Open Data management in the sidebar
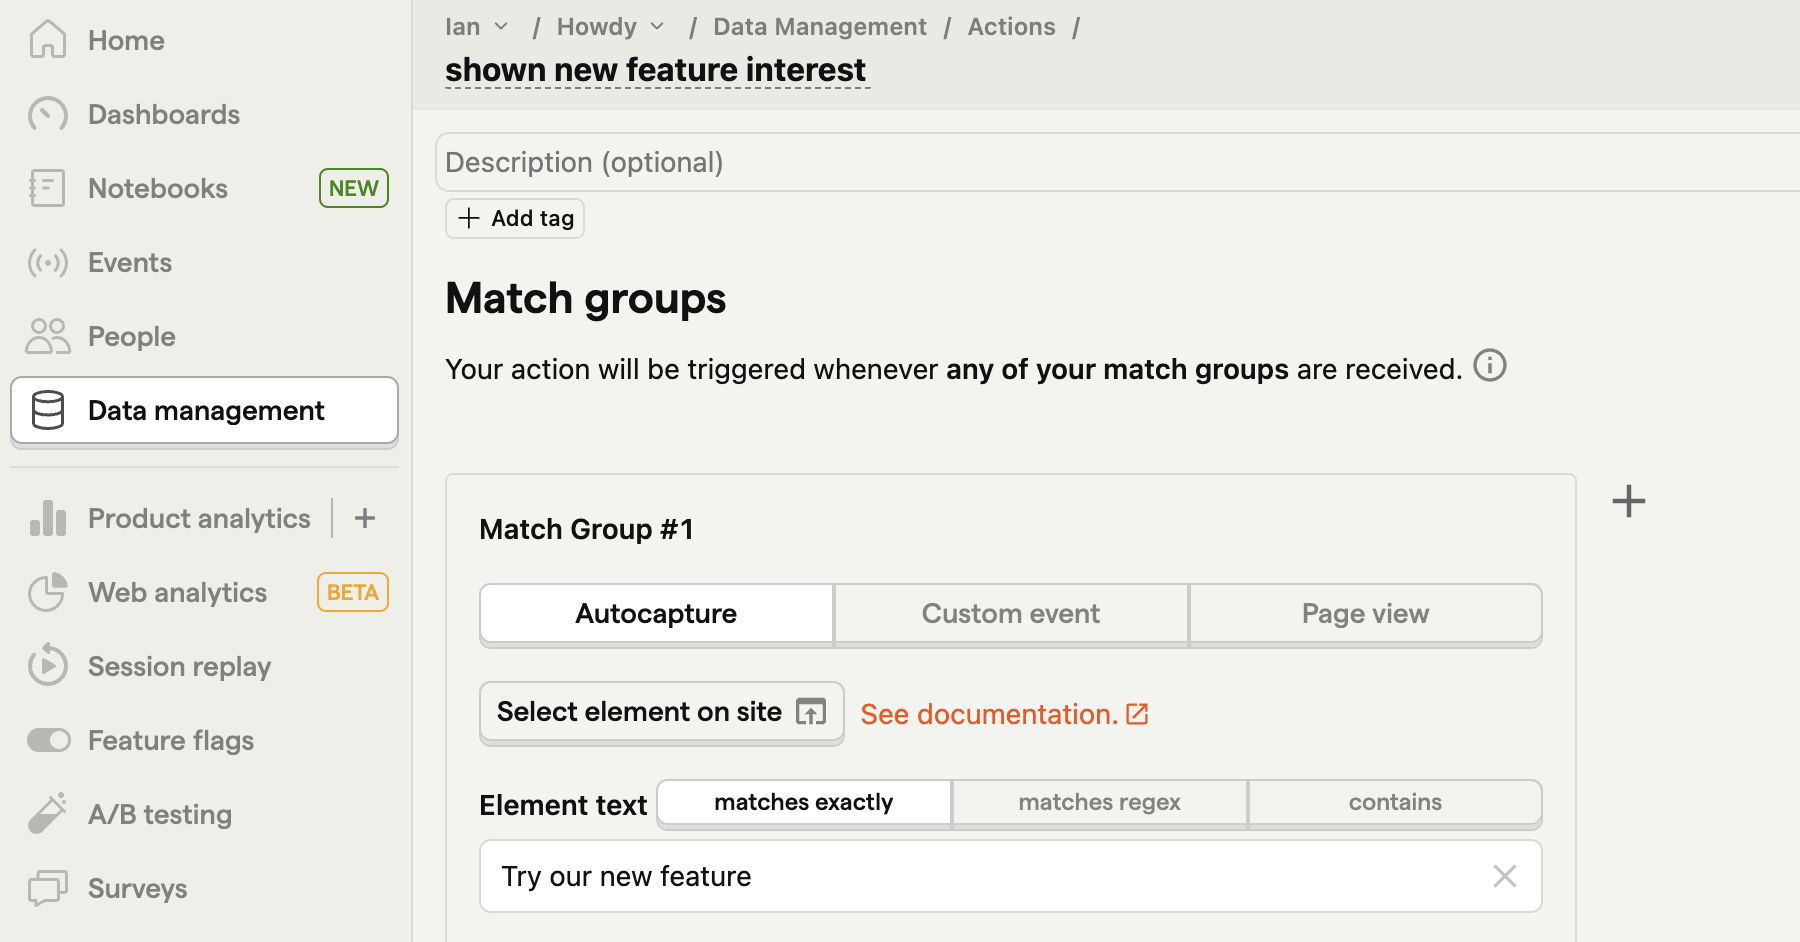This screenshot has height=942, width=1800. point(204,410)
